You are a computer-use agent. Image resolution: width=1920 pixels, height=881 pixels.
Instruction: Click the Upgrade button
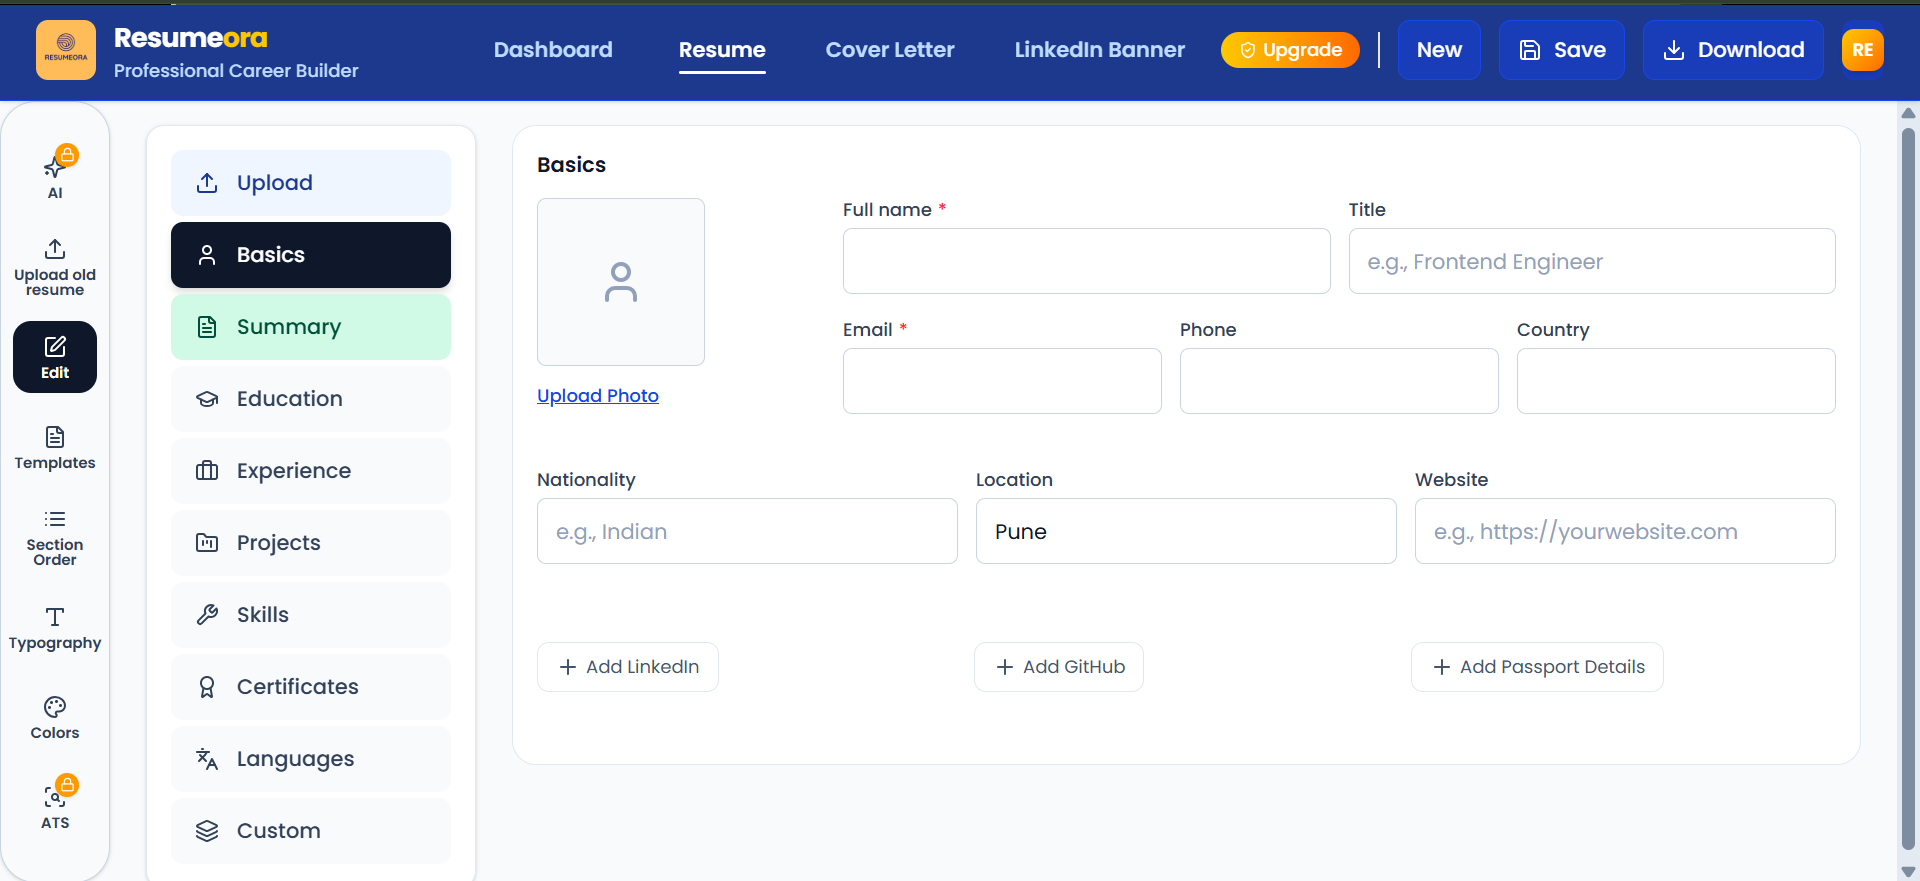(x=1290, y=50)
